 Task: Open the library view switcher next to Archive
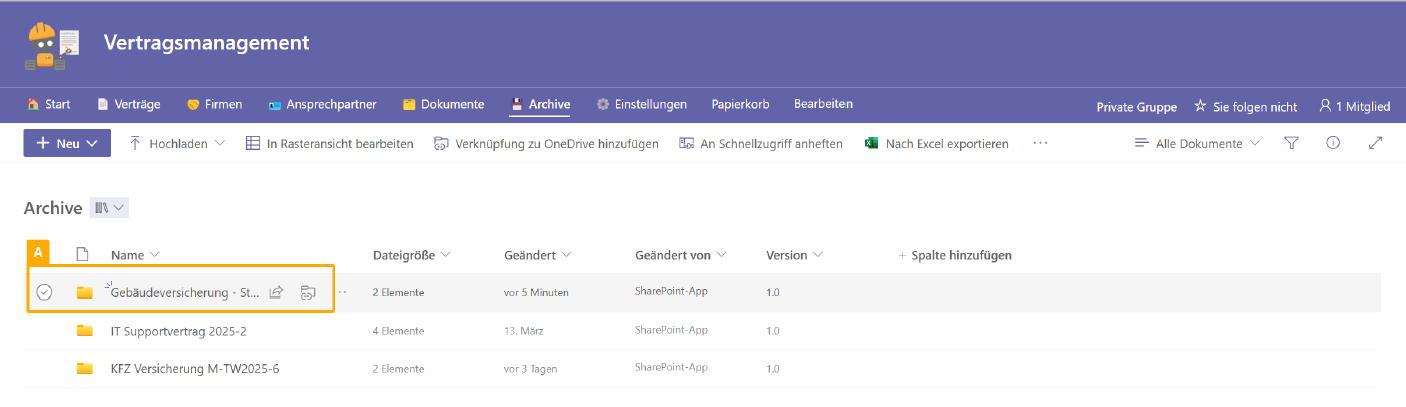click(x=109, y=208)
